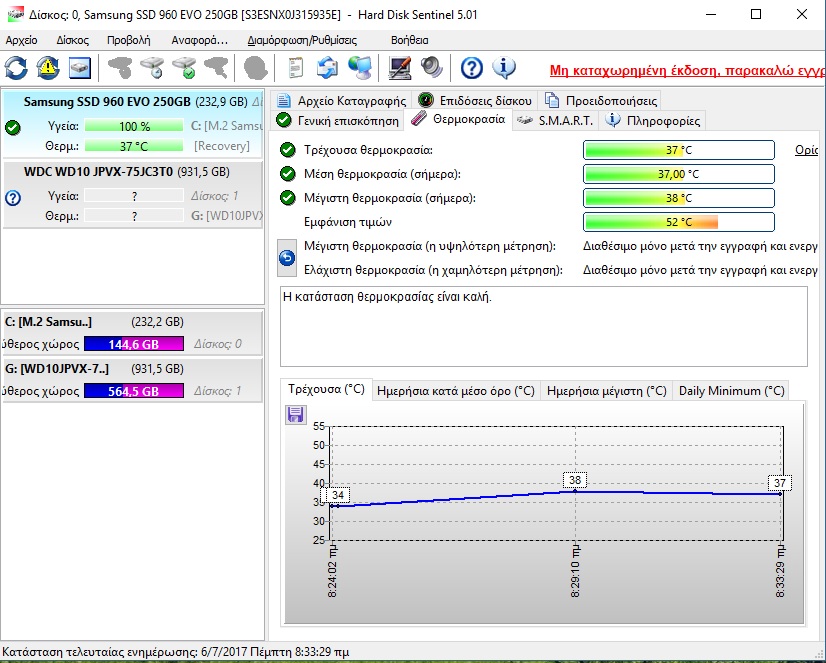Open help with the blue question mark icon
826x663 pixels.
[x=472, y=68]
